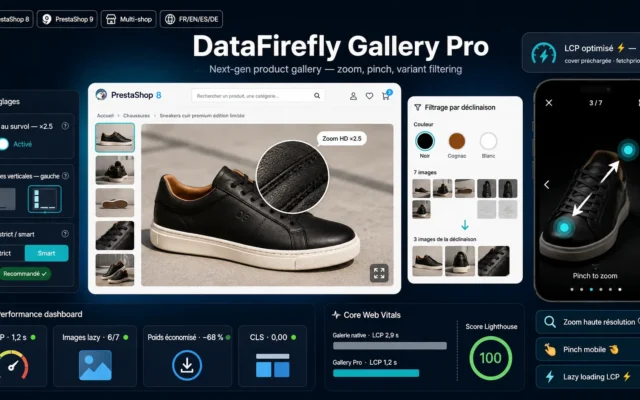Click the PrestaShop 9 badge

(x=67, y=19)
